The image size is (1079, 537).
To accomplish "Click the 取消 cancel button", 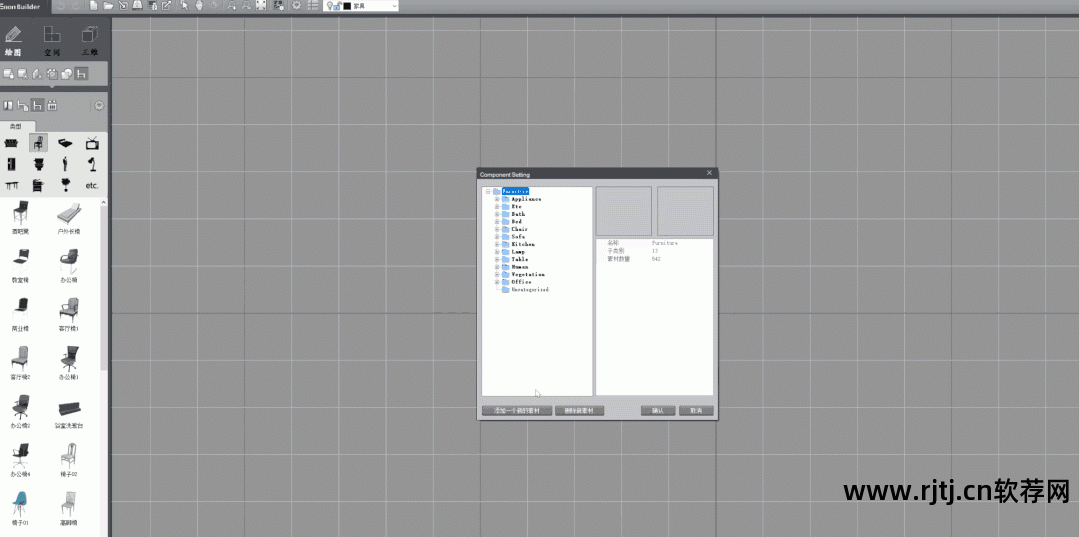I will click(696, 411).
